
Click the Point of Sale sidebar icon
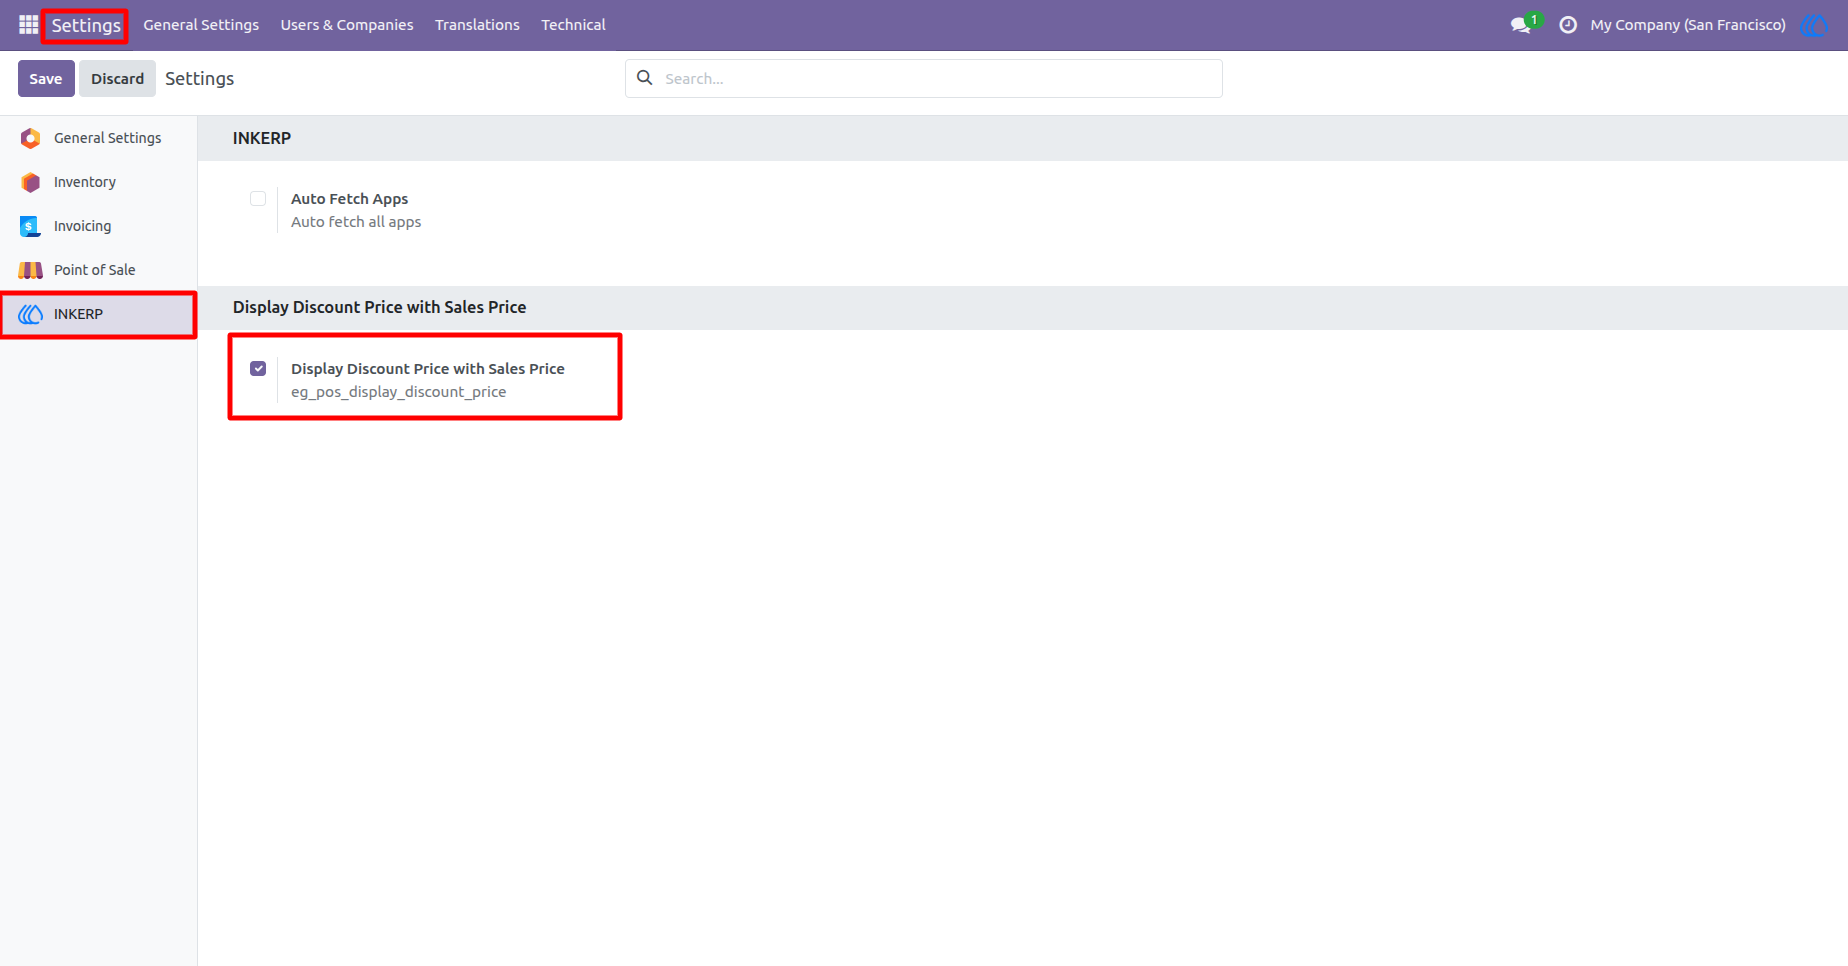(x=31, y=270)
